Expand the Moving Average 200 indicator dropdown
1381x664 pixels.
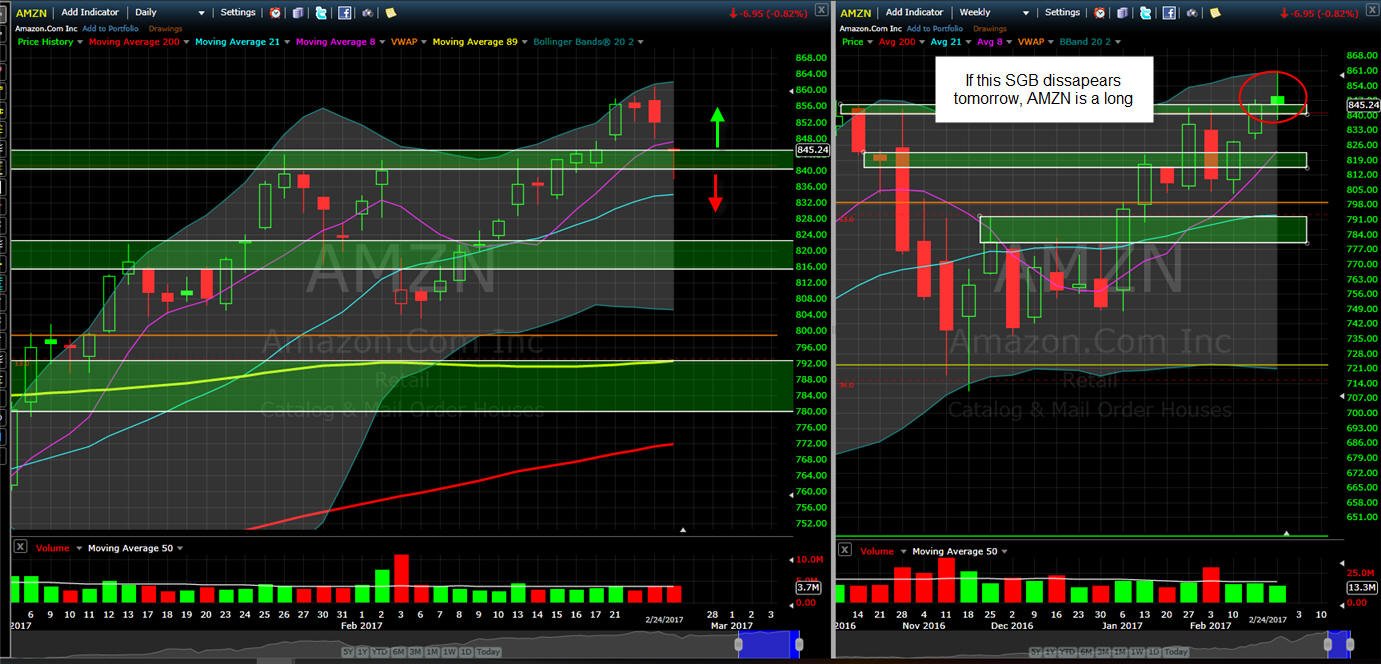(x=186, y=42)
